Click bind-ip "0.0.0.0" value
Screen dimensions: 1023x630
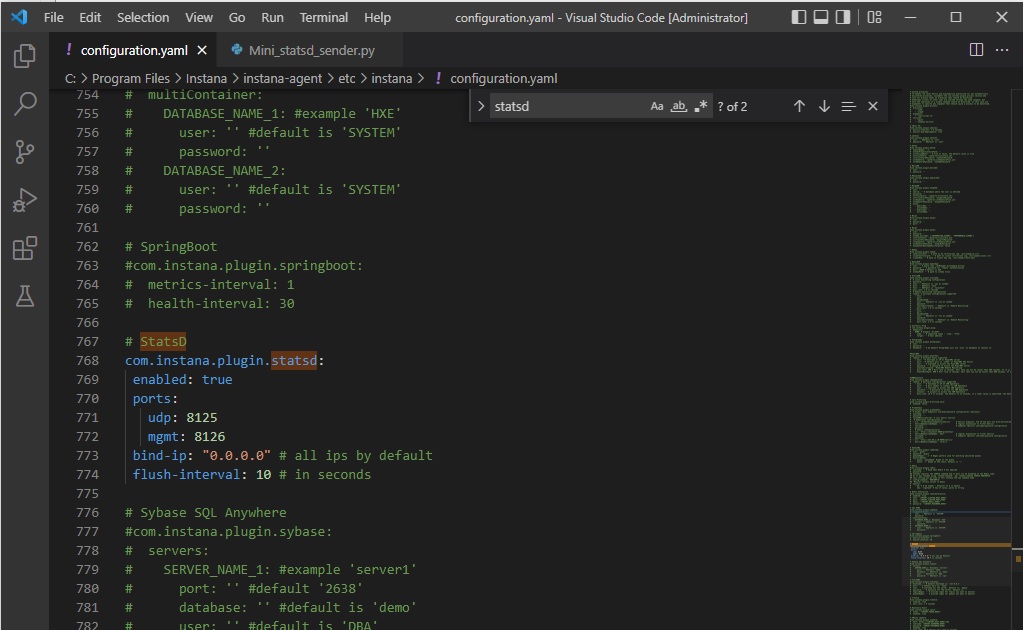click(236, 455)
